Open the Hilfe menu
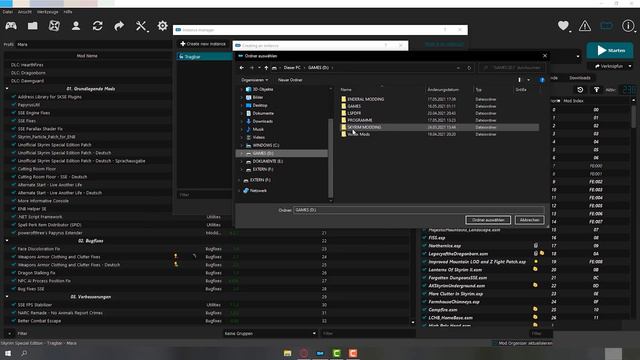The image size is (640, 360). click(68, 12)
